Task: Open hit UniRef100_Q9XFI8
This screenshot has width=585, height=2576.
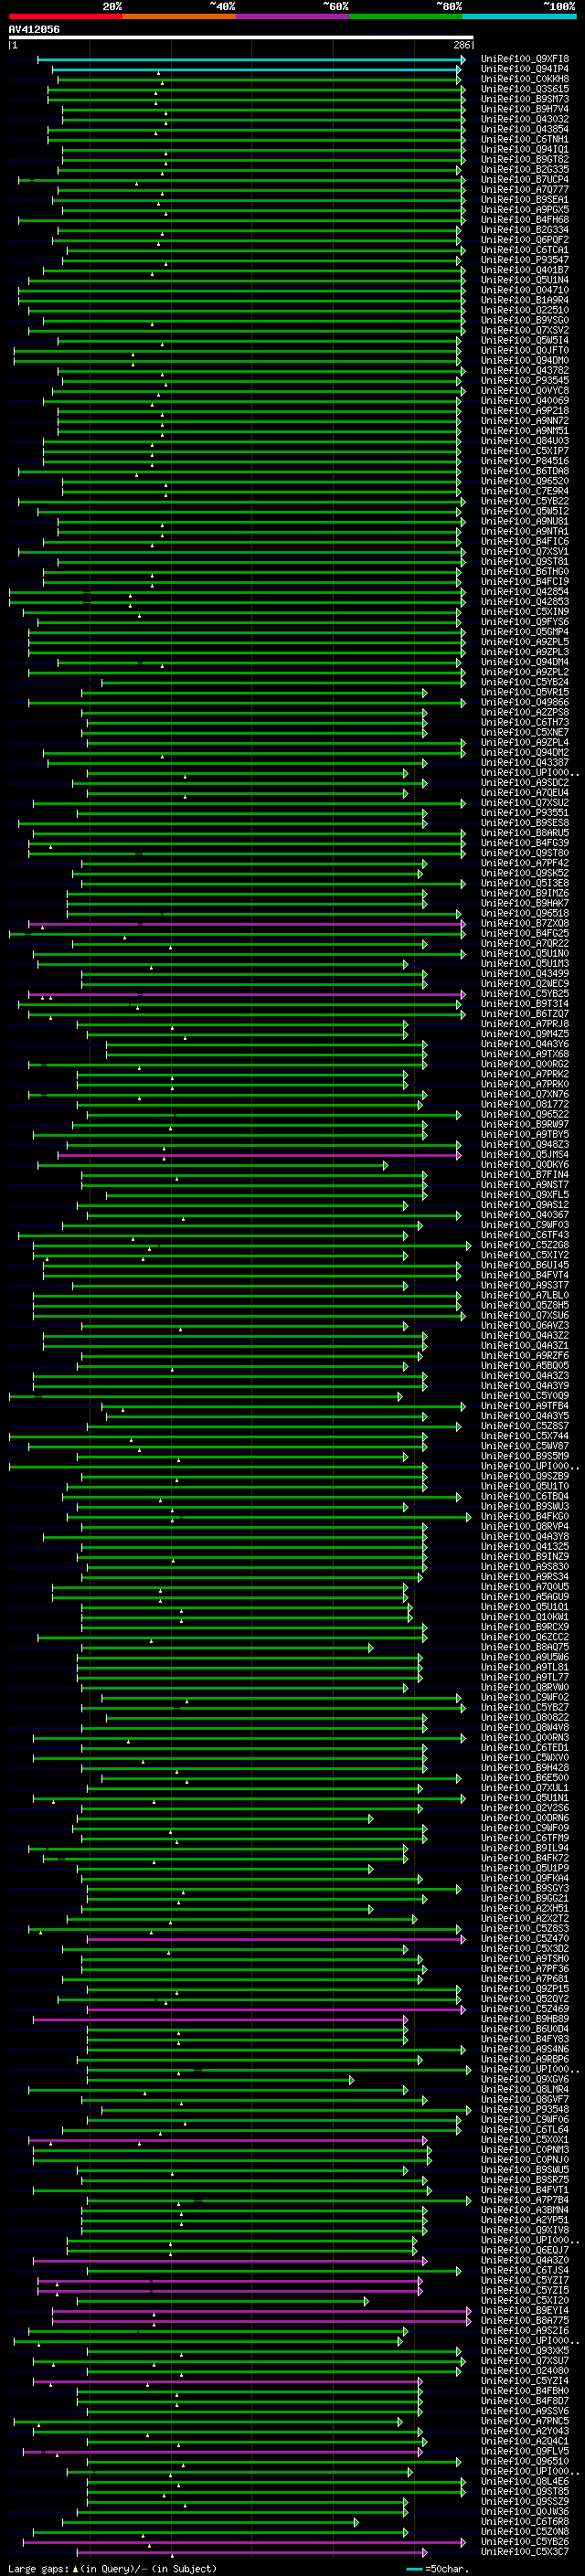Action: tap(525, 59)
